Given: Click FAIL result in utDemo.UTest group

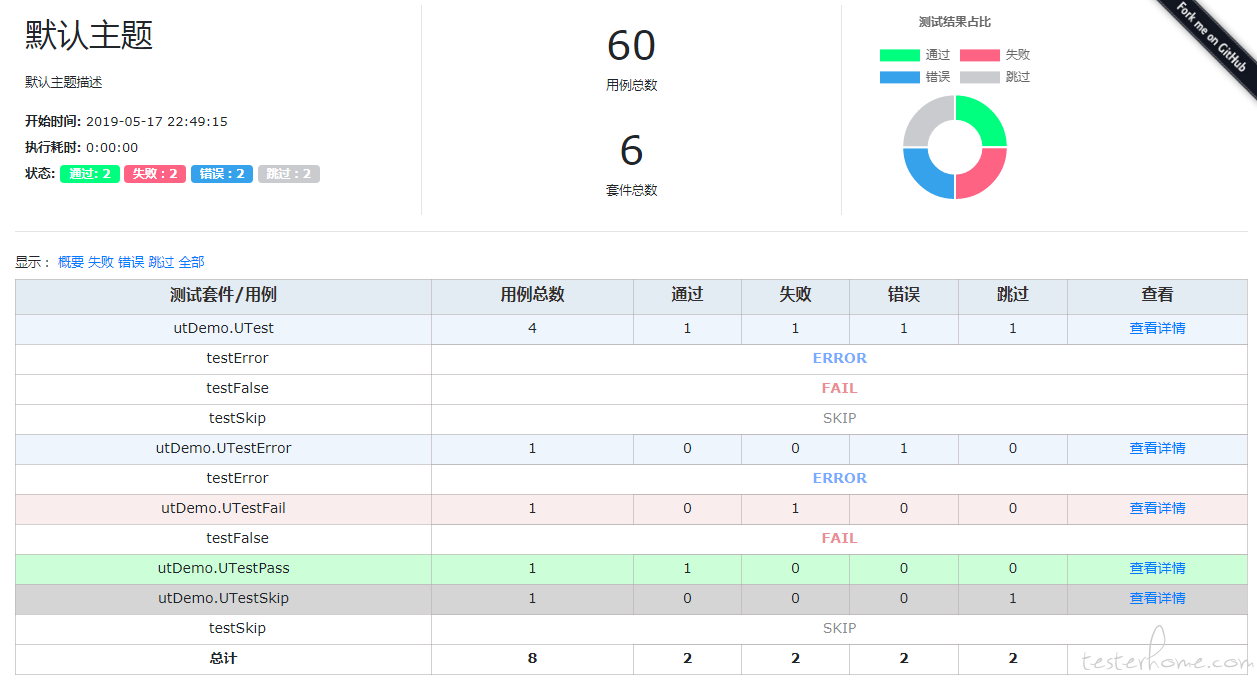Looking at the screenshot, I should 839,388.
